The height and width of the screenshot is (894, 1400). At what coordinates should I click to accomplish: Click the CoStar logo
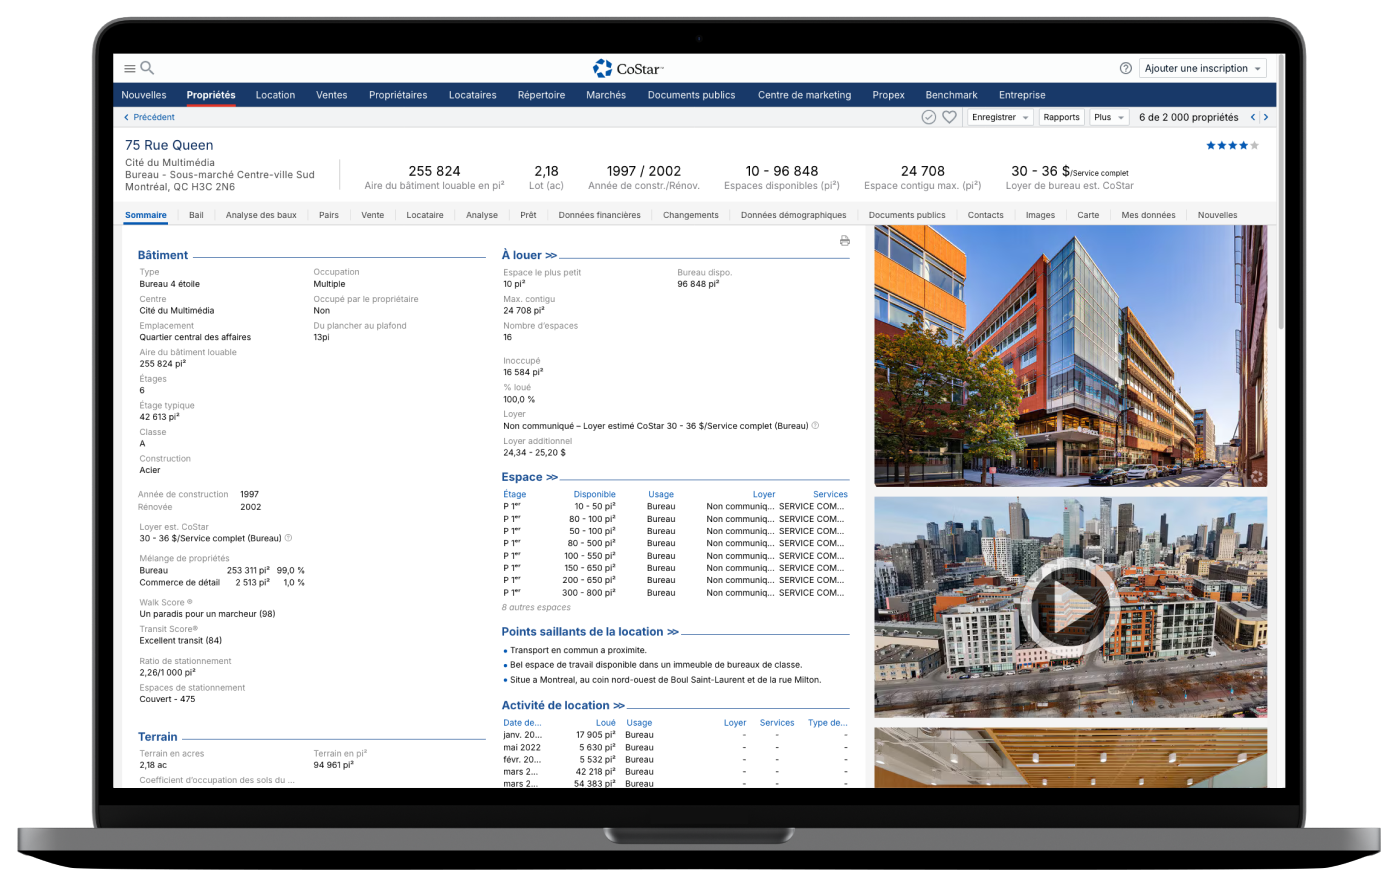click(628, 68)
